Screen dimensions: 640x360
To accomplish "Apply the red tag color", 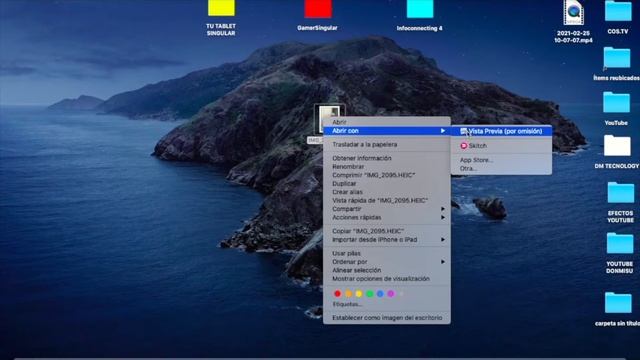I will (x=338, y=293).
